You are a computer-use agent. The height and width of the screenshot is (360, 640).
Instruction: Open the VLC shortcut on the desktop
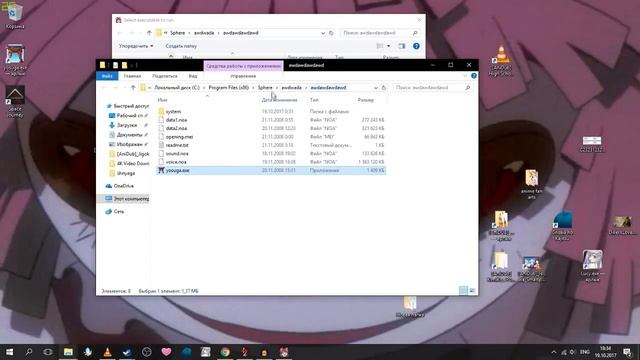[501, 60]
